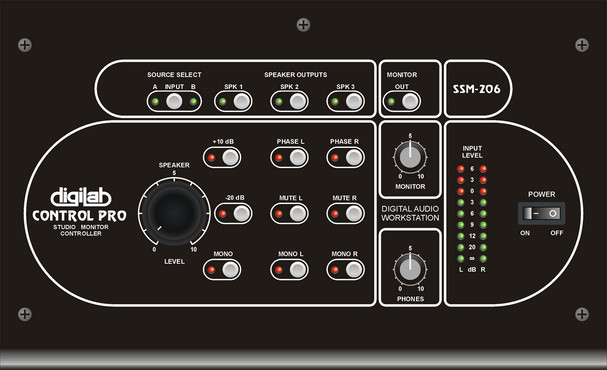
Task: Mute left channel with MUTE L button
Action: [298, 214]
